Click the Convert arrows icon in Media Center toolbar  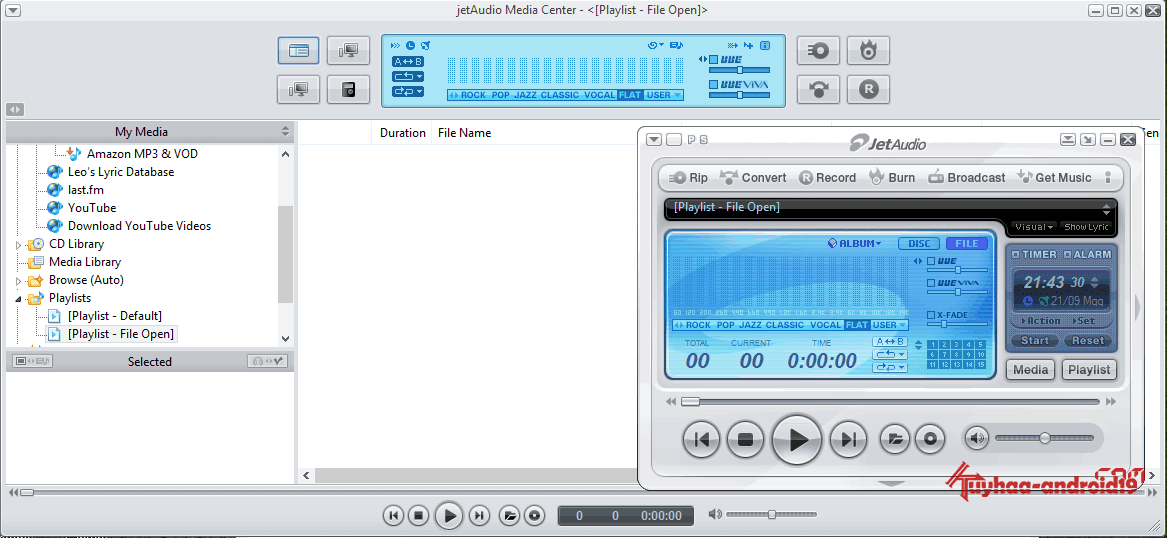[x=819, y=90]
